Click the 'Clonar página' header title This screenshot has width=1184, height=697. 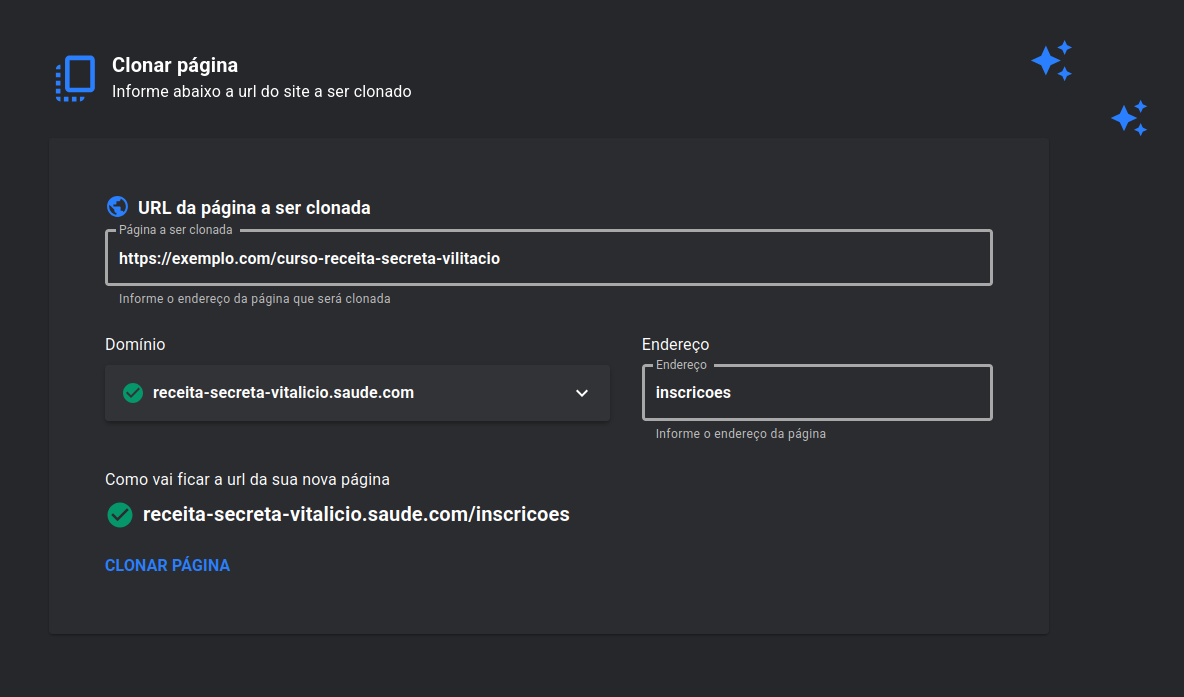pos(175,66)
